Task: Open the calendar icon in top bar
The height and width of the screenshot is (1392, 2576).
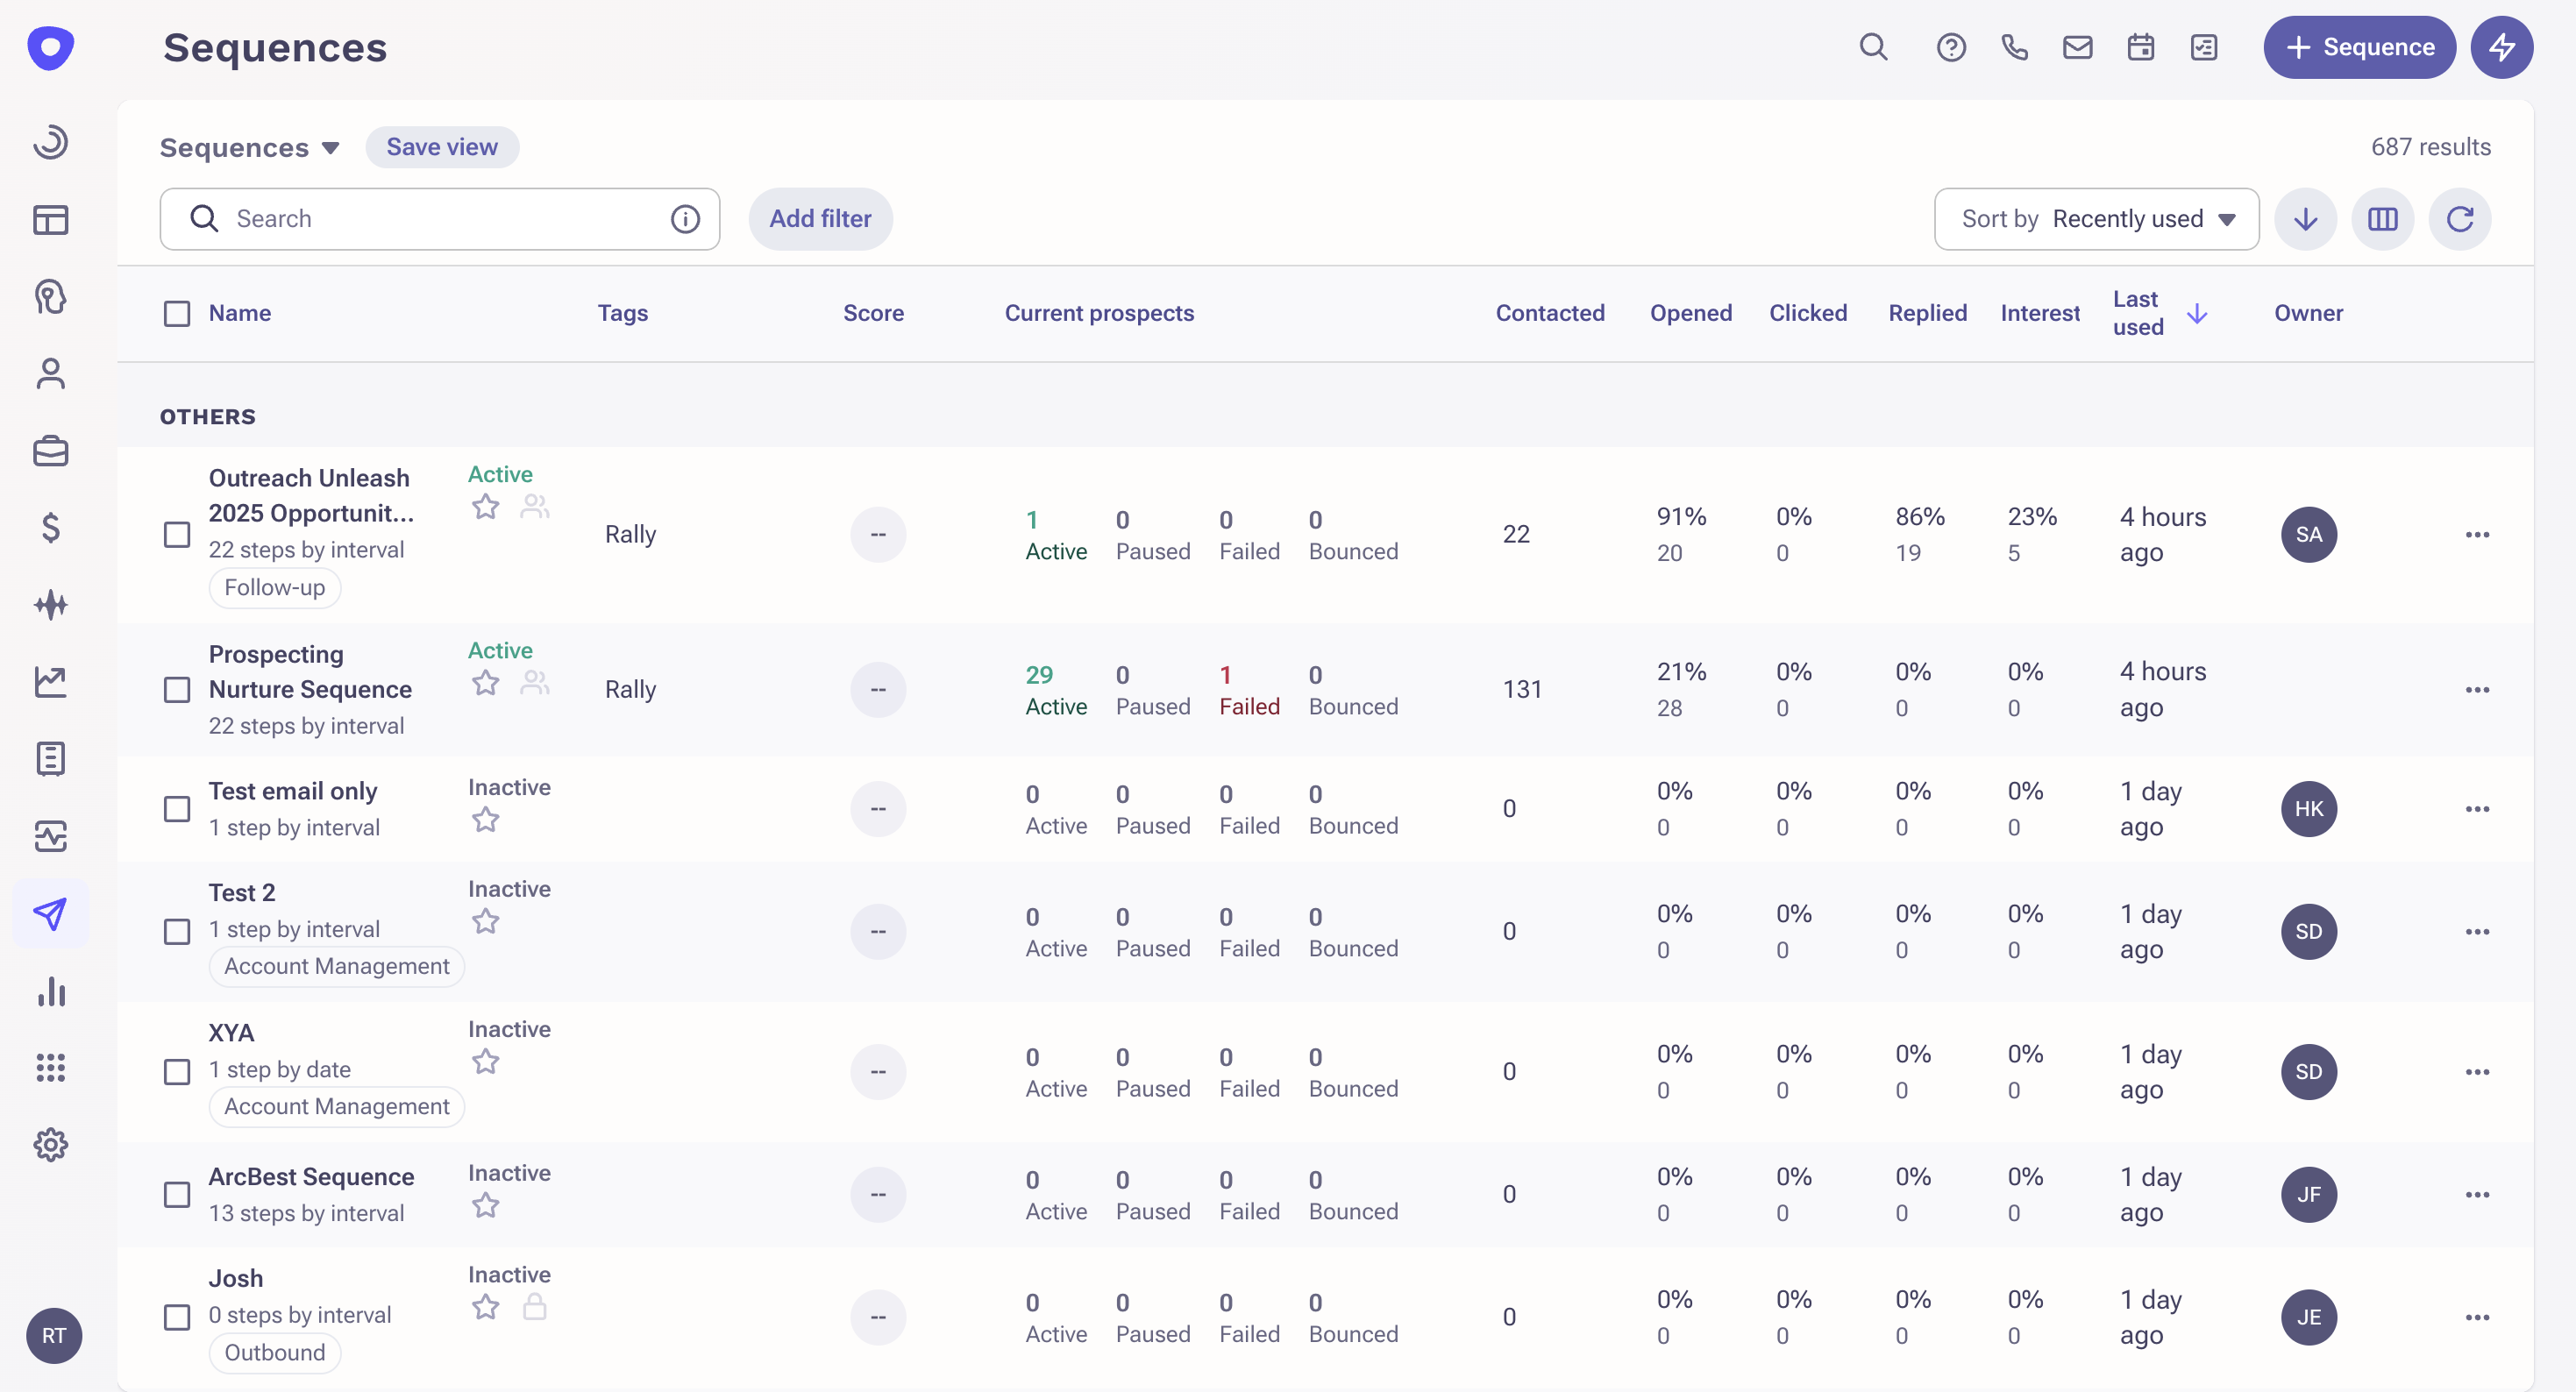Action: pyautogui.click(x=2140, y=47)
